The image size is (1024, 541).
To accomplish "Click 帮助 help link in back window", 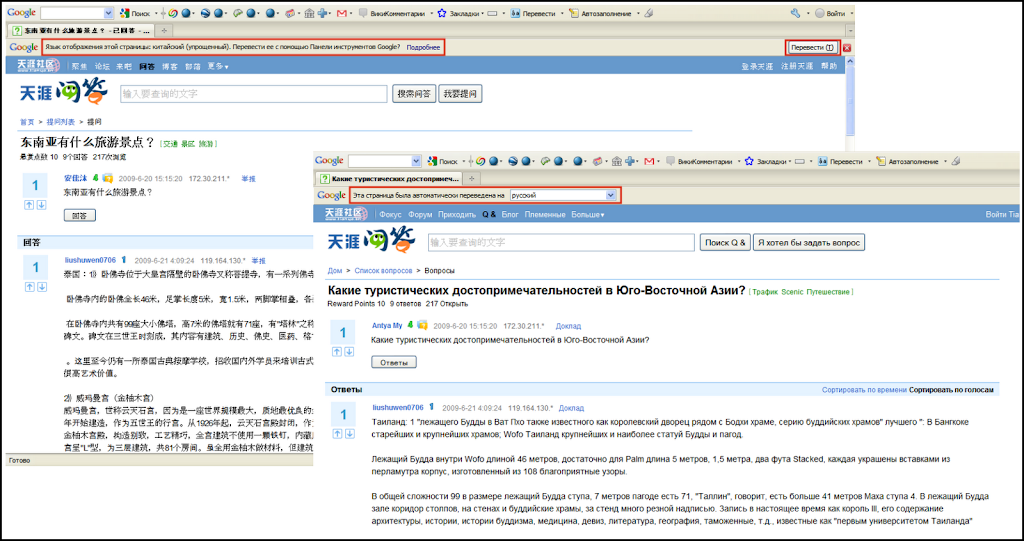I will [x=829, y=66].
